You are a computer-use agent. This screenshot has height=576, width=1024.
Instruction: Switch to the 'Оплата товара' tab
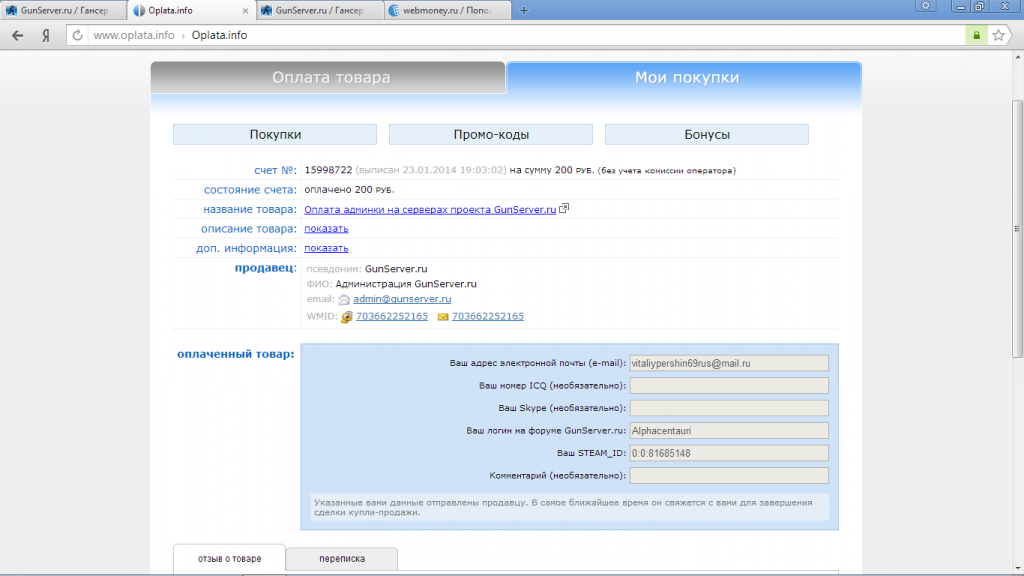click(330, 78)
